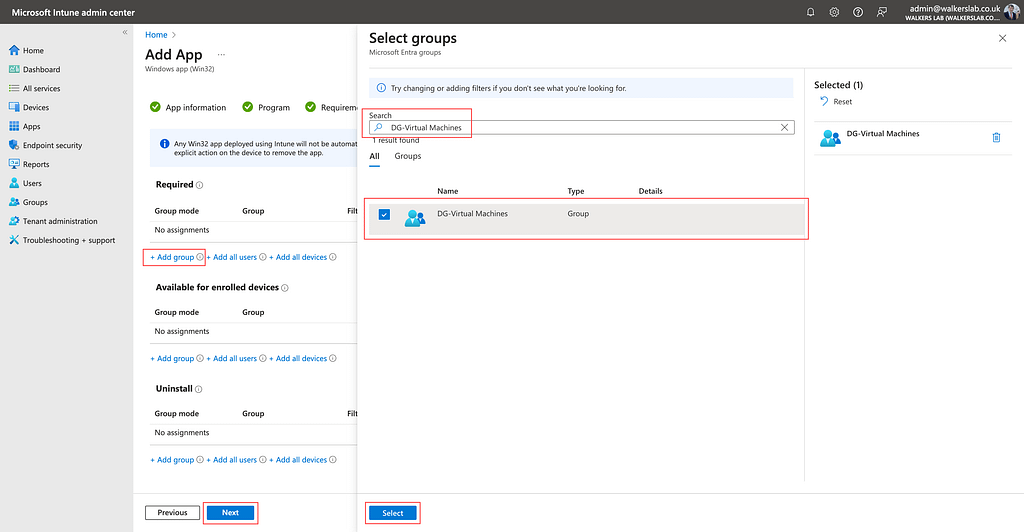The width and height of the screenshot is (1024, 532).
Task: Clear the group search text
Action: (x=785, y=128)
